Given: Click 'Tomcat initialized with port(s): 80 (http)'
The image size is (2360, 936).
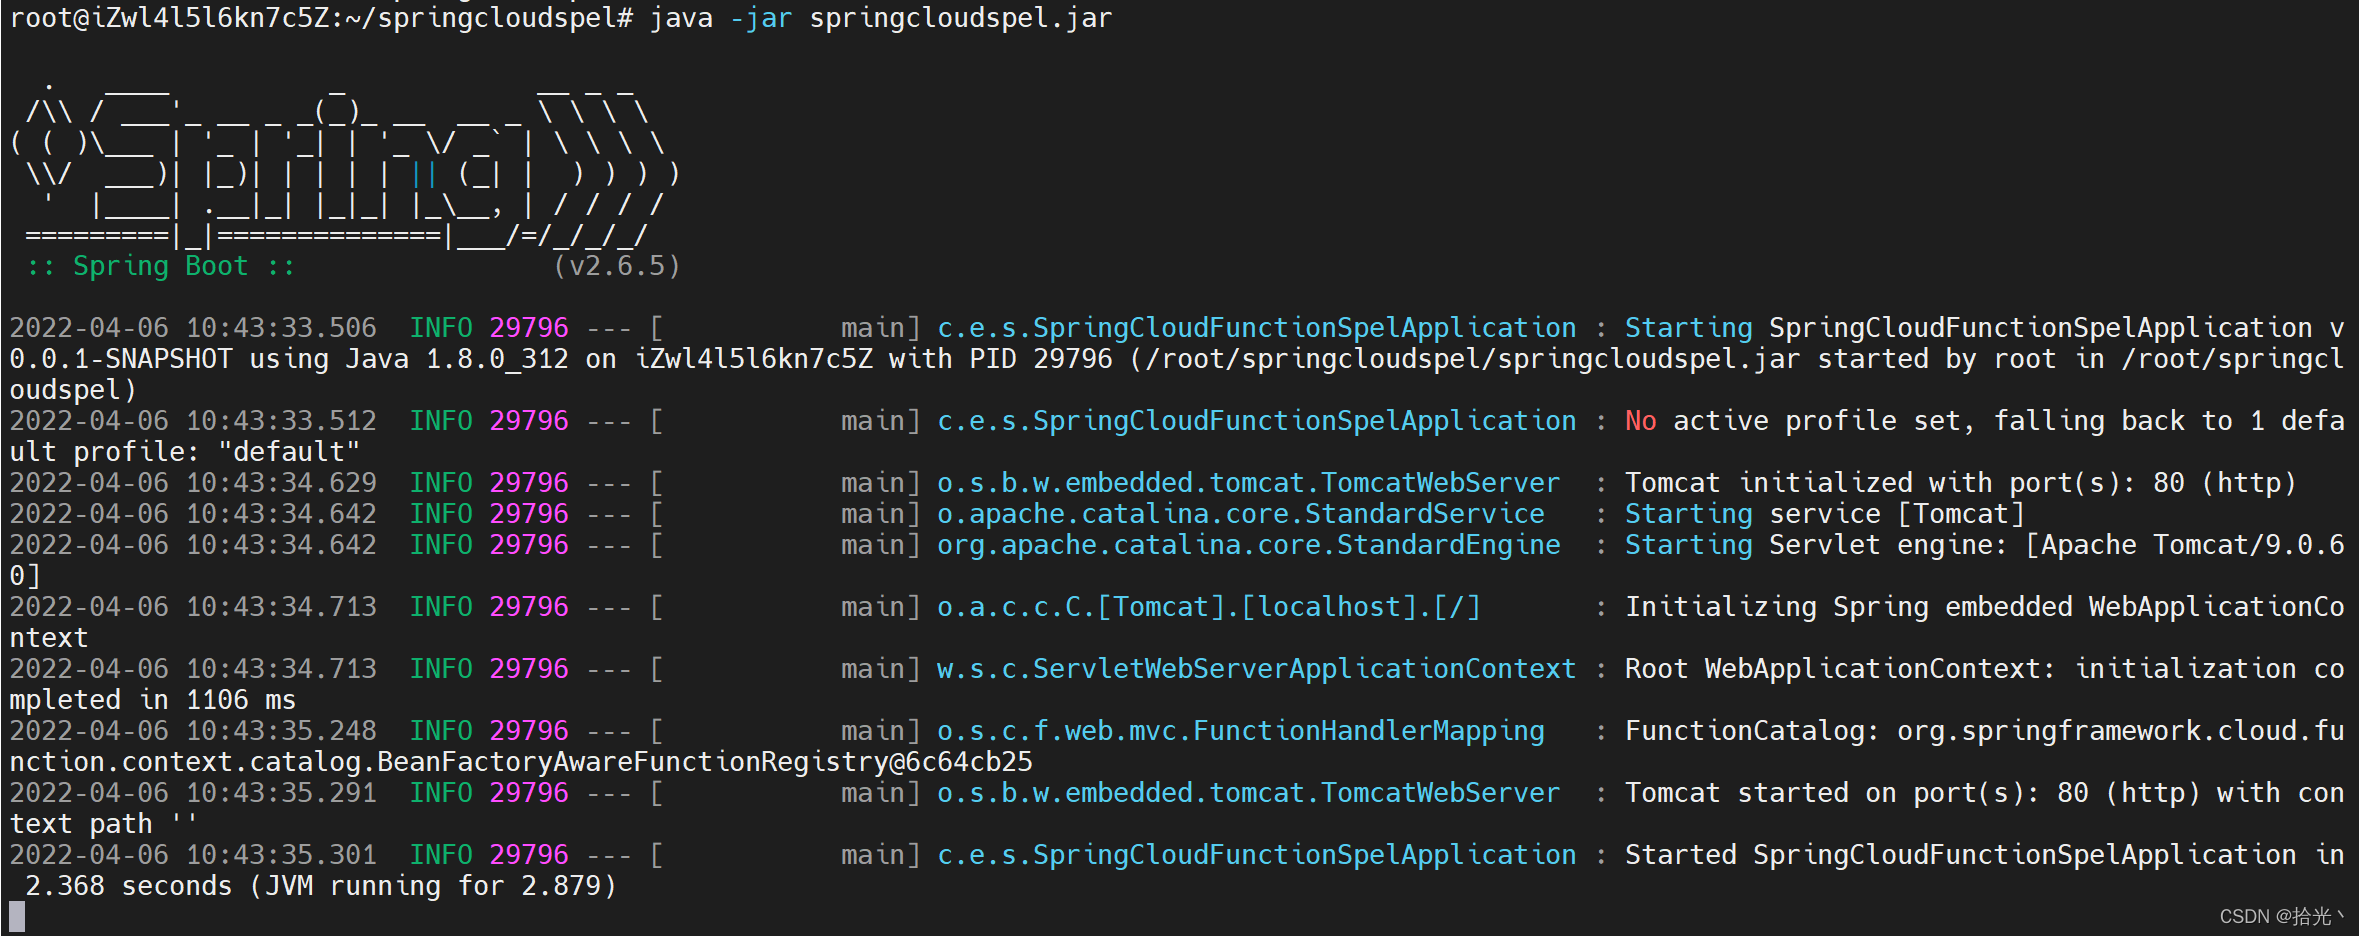Looking at the screenshot, I should click(1961, 483).
